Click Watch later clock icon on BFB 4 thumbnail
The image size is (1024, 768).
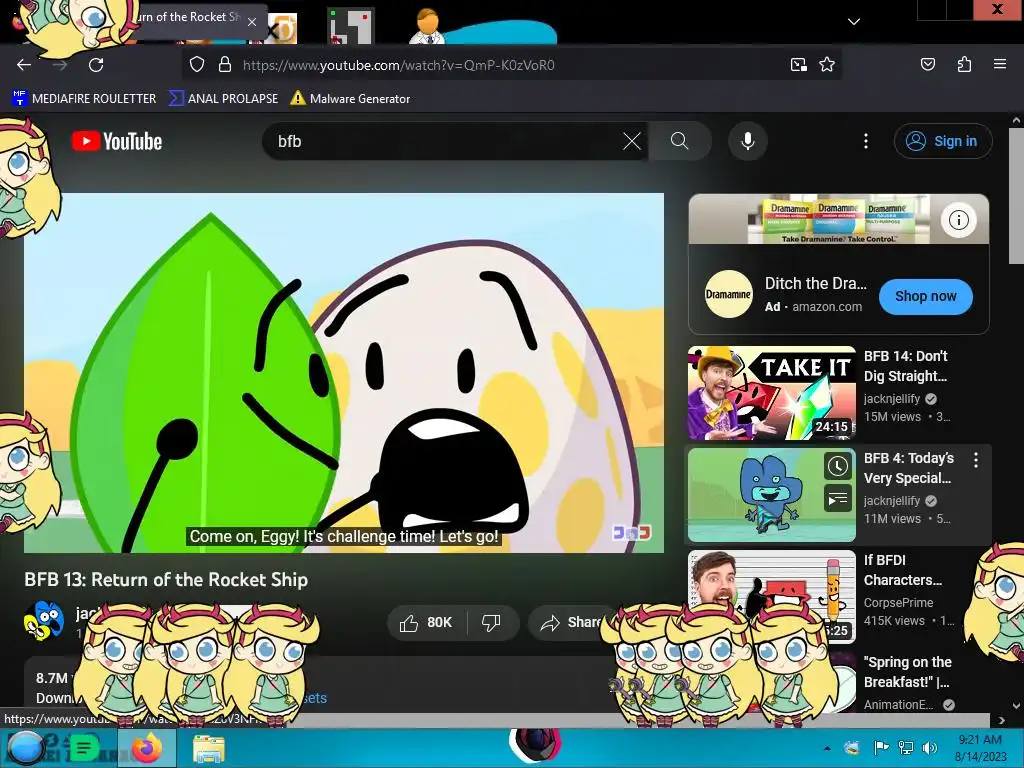click(x=838, y=466)
